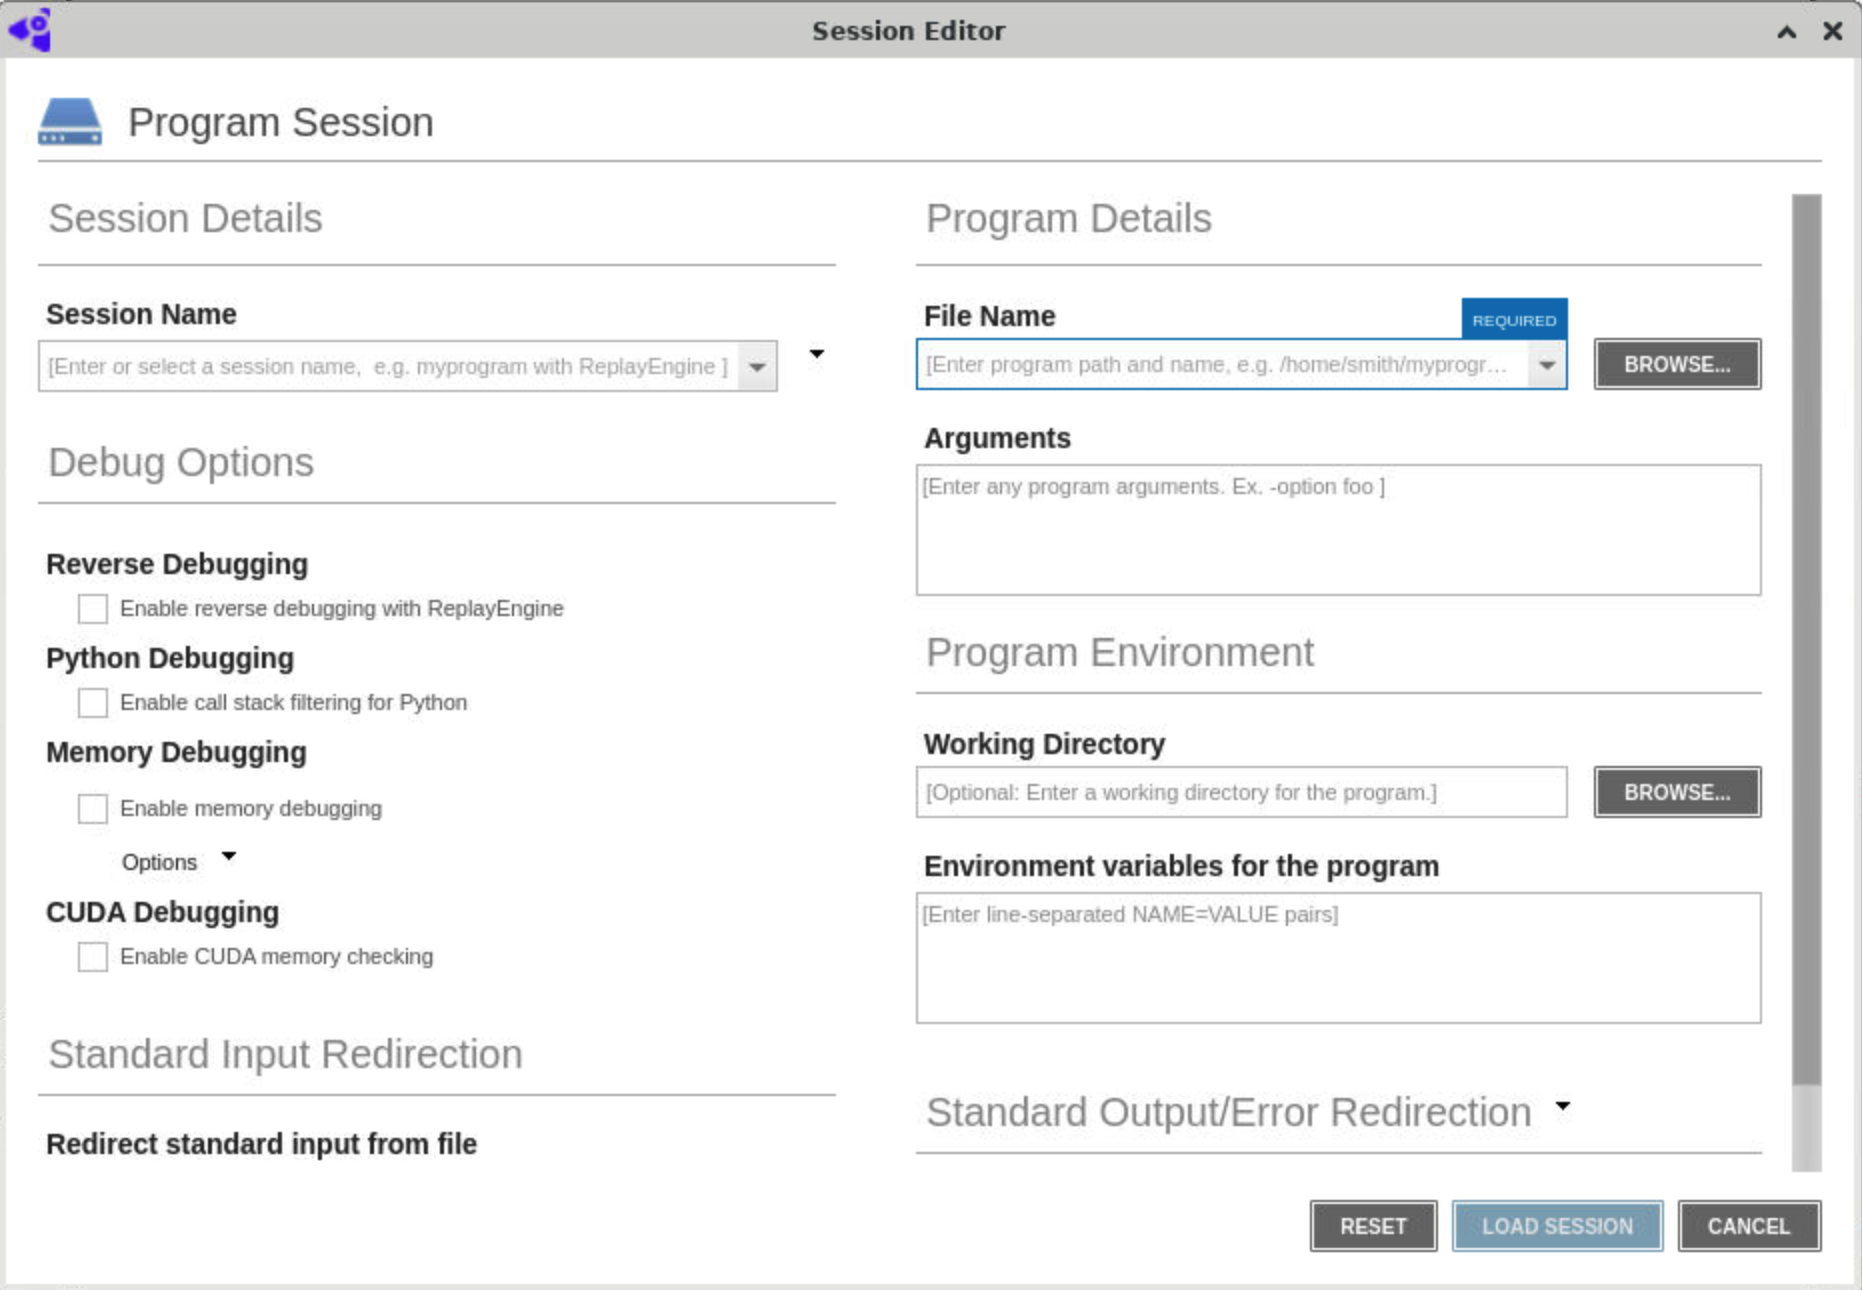Expand Standard Output/Error Redirection section
The width and height of the screenshot is (1862, 1290).
click(1562, 1107)
